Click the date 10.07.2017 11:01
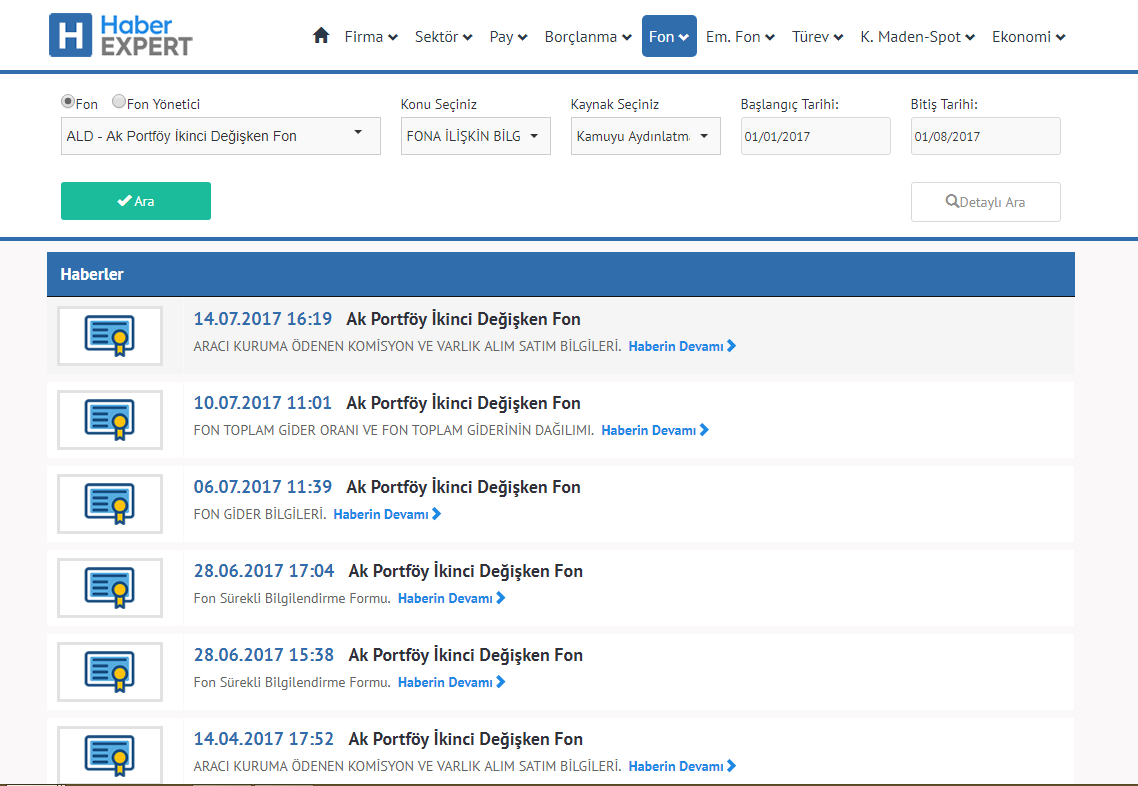The image size is (1138, 786). pyautogui.click(x=263, y=403)
